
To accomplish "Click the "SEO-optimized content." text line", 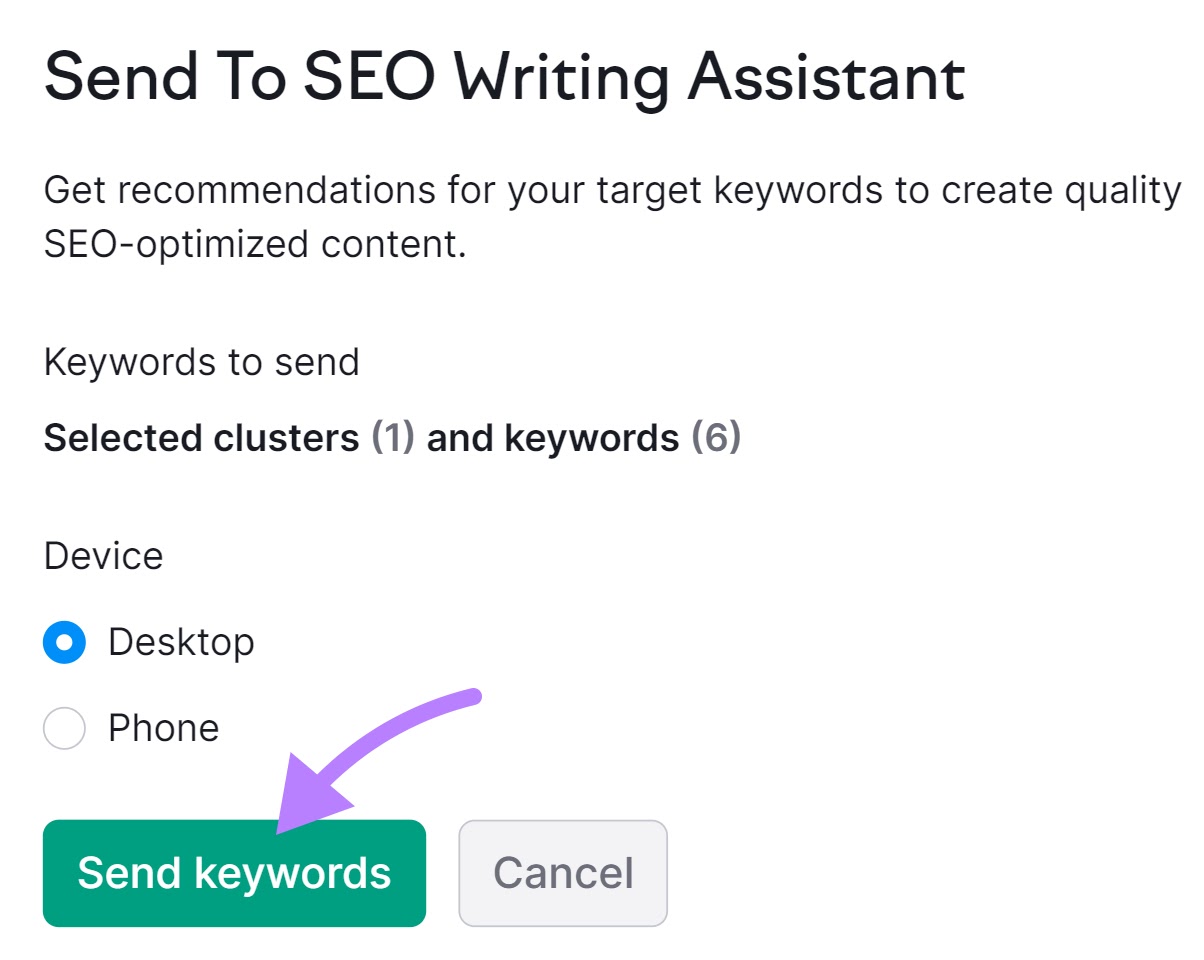I will click(255, 244).
